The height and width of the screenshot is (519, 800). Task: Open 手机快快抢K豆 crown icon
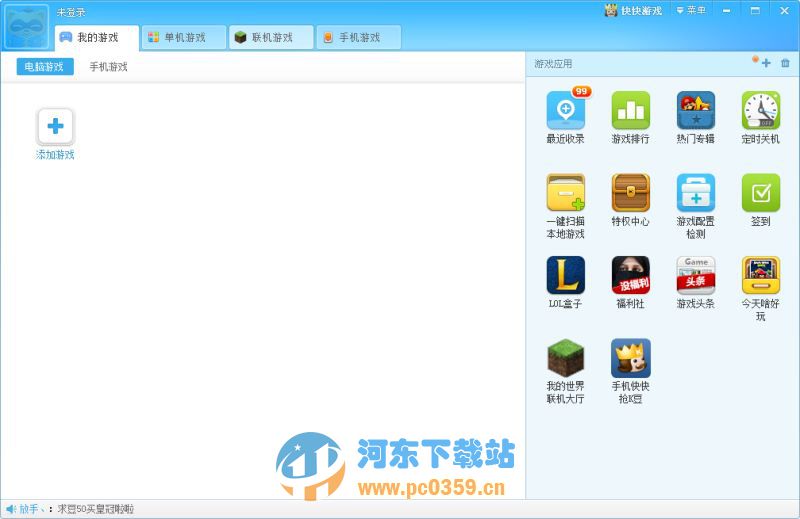tap(631, 358)
